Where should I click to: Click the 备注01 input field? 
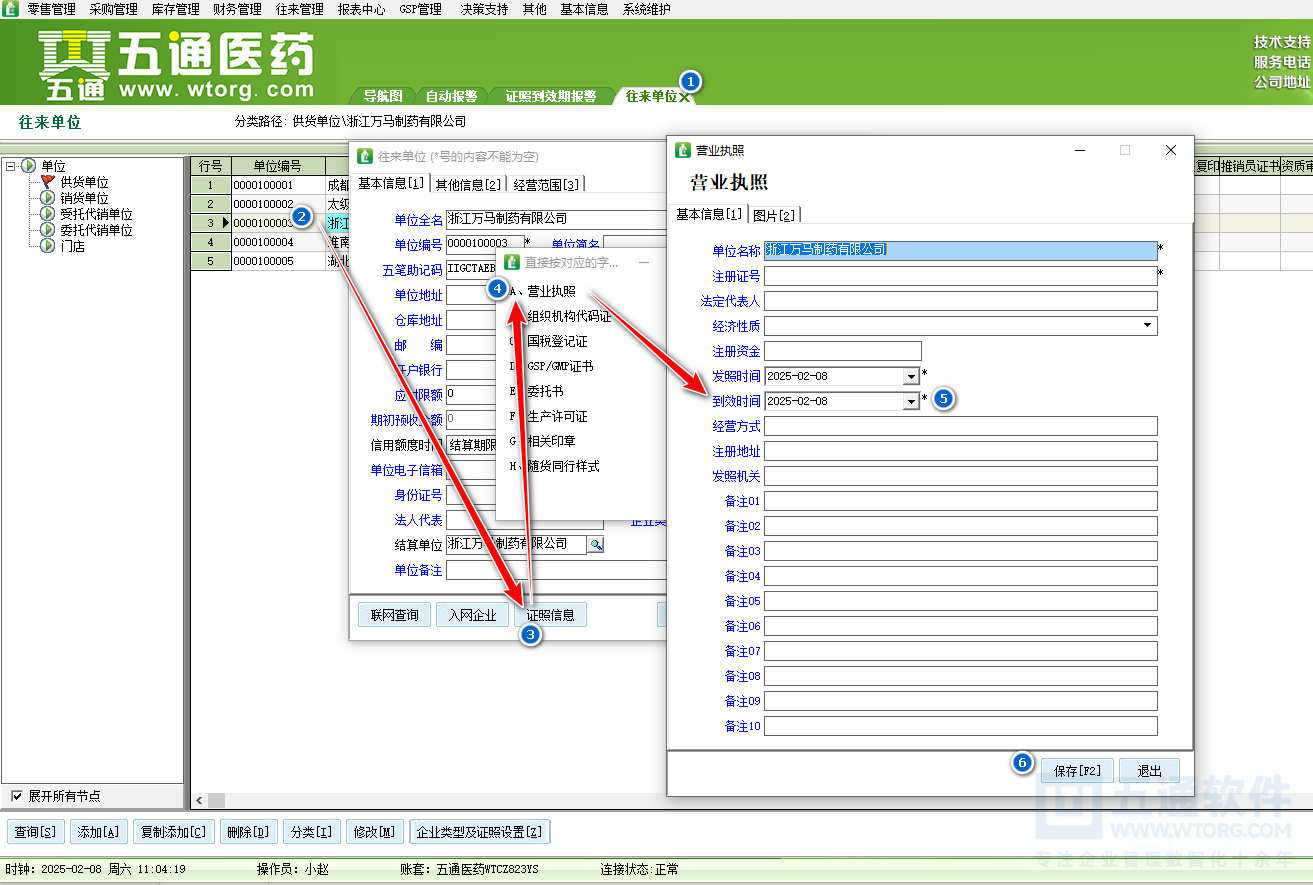coord(960,501)
